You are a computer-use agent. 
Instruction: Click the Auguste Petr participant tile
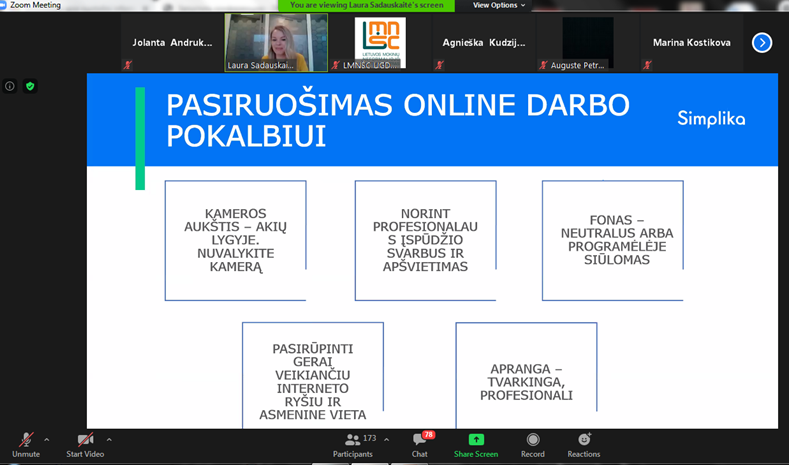tap(587, 42)
